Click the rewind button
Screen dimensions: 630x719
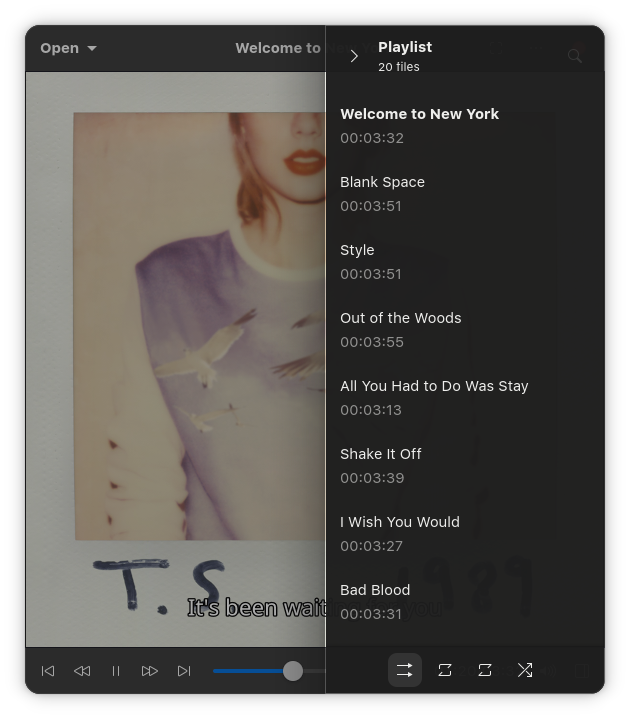click(x=82, y=671)
